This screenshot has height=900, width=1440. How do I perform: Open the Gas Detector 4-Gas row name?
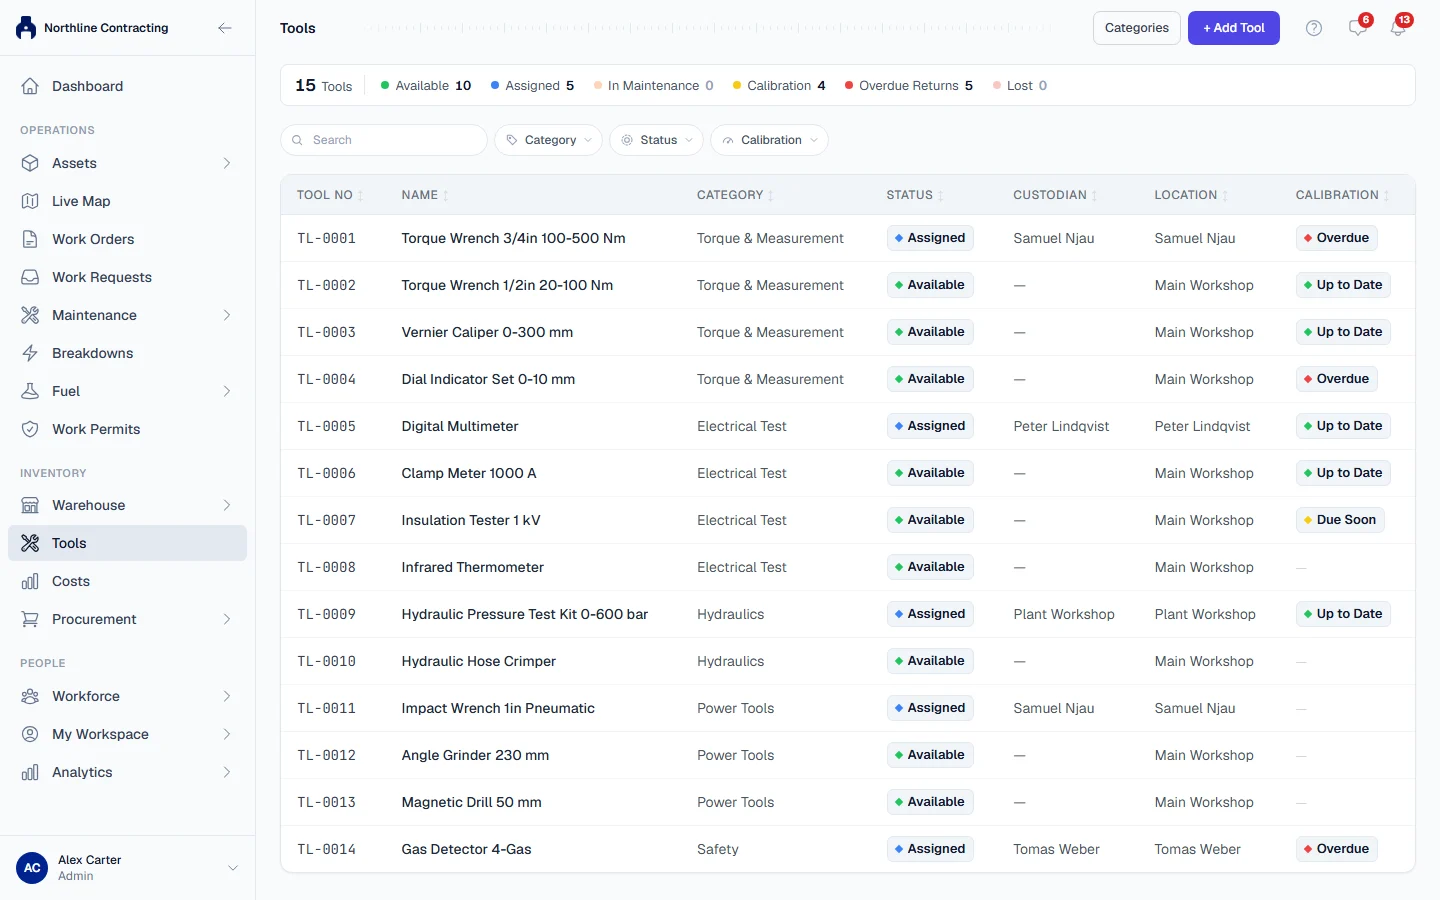pyautogui.click(x=466, y=849)
